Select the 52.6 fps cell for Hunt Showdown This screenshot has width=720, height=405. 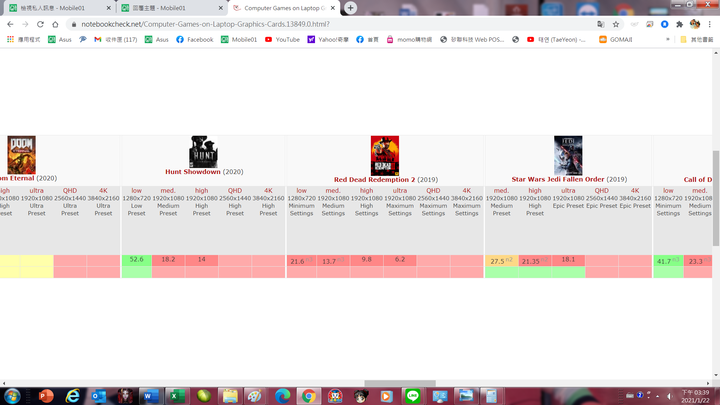click(136, 260)
